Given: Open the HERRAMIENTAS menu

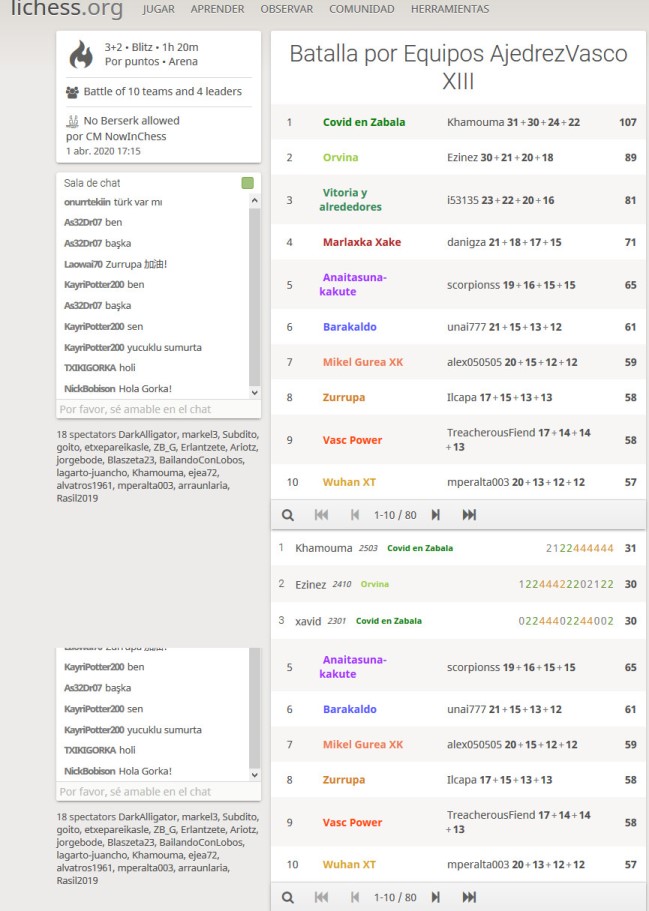Looking at the screenshot, I should 449,9.
